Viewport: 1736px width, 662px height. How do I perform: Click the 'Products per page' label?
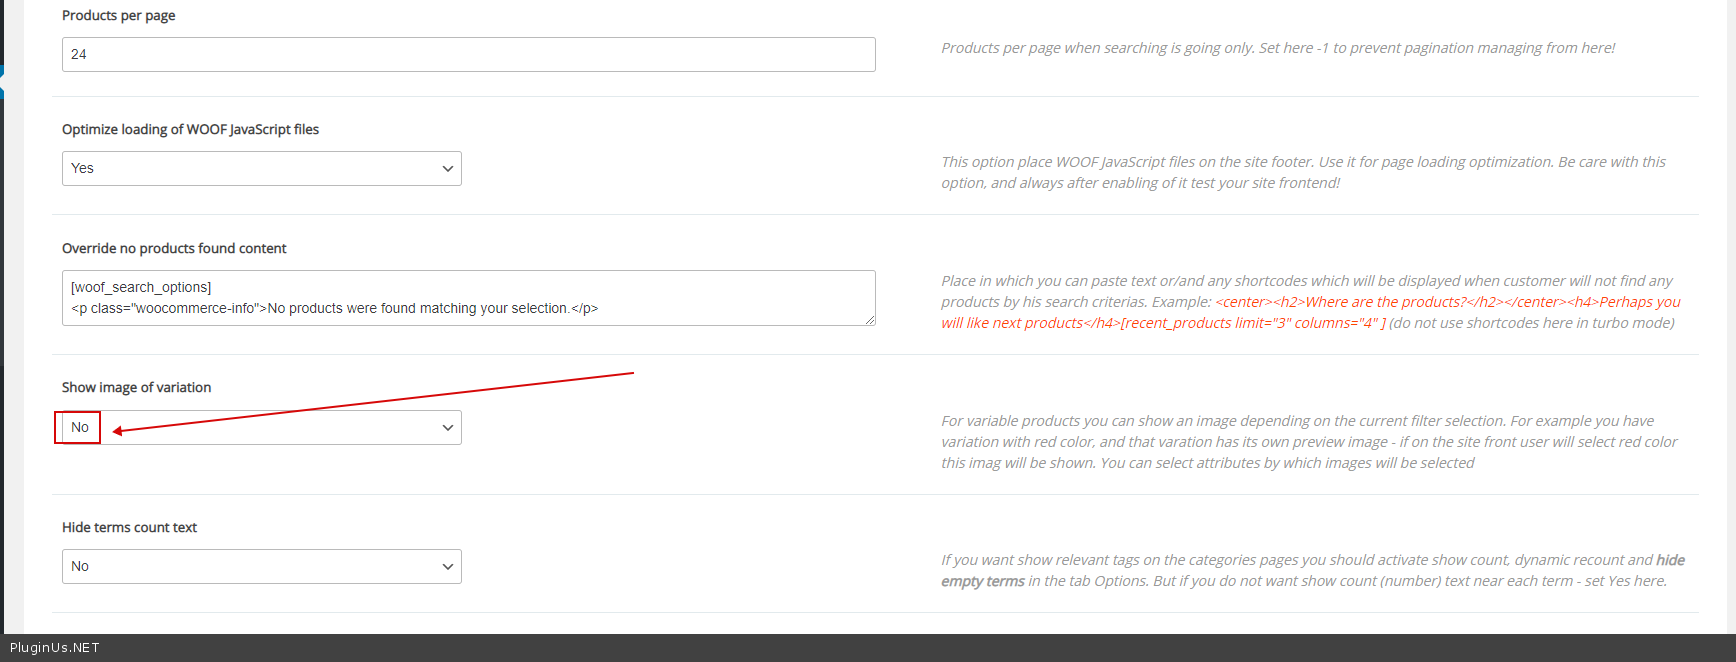pyautogui.click(x=118, y=16)
